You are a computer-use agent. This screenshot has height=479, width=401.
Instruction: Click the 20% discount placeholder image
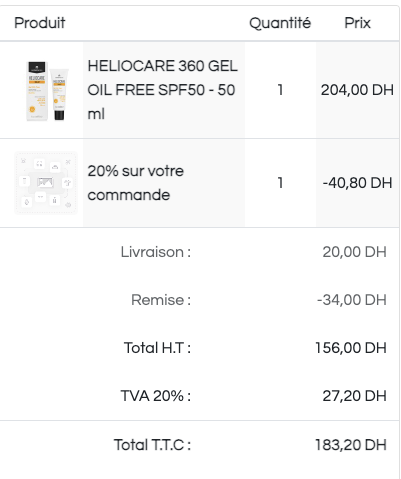tap(46, 183)
